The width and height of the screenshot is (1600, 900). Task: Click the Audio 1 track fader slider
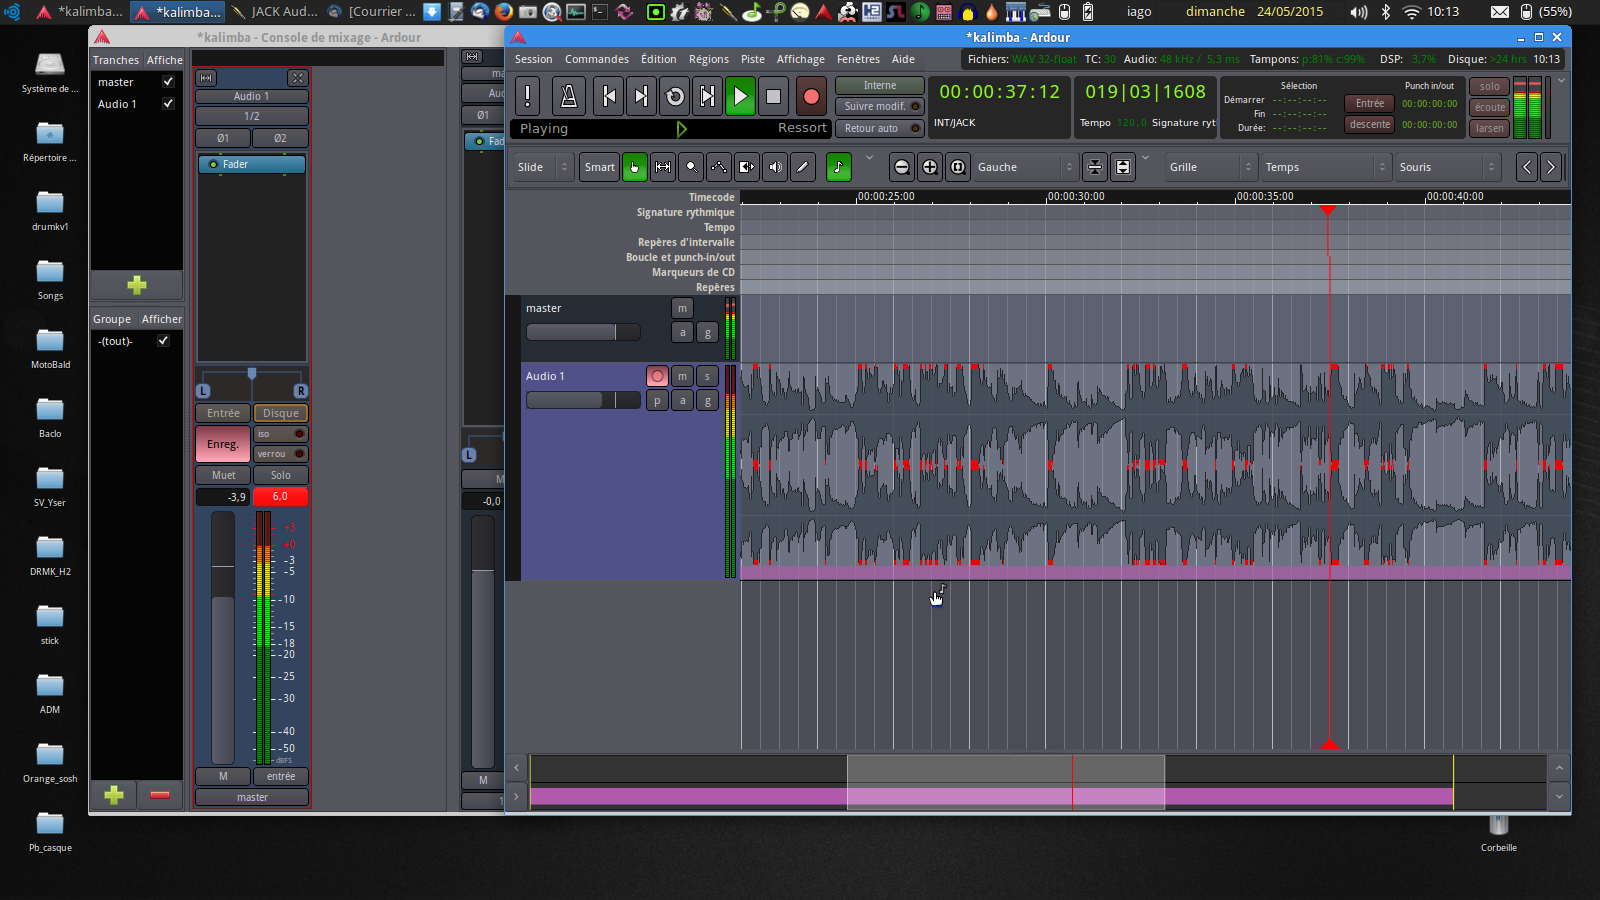583,400
